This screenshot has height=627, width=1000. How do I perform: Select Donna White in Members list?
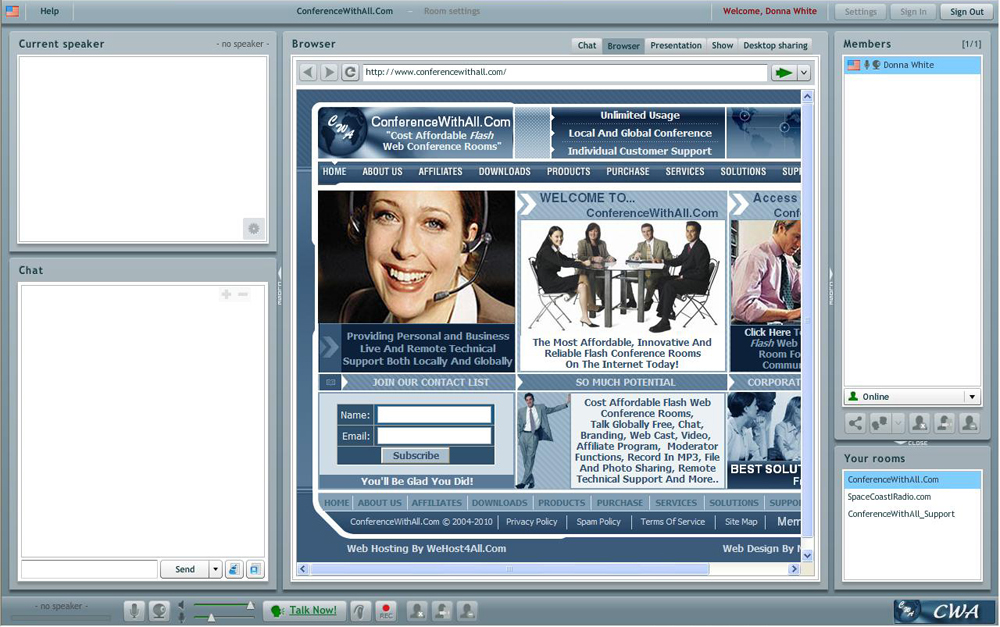(x=912, y=65)
